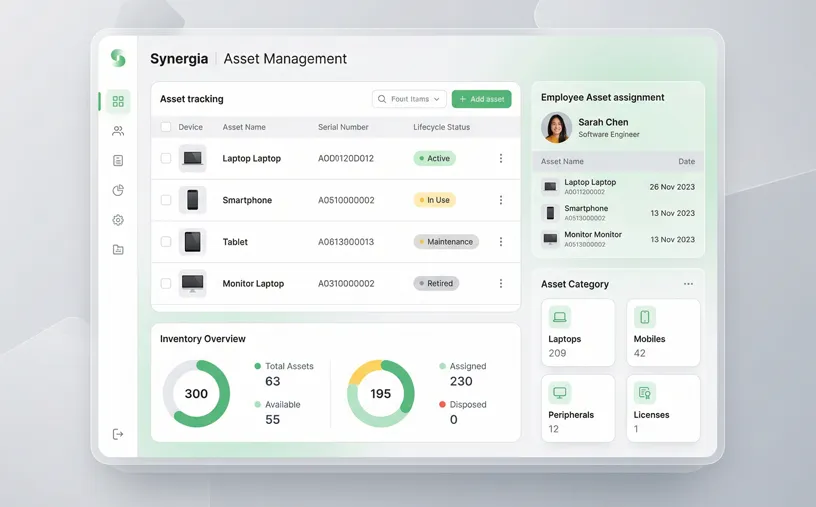This screenshot has width=816, height=507.
Task: Click the Synergia logo in the sidebar
Action: pyautogui.click(x=118, y=58)
